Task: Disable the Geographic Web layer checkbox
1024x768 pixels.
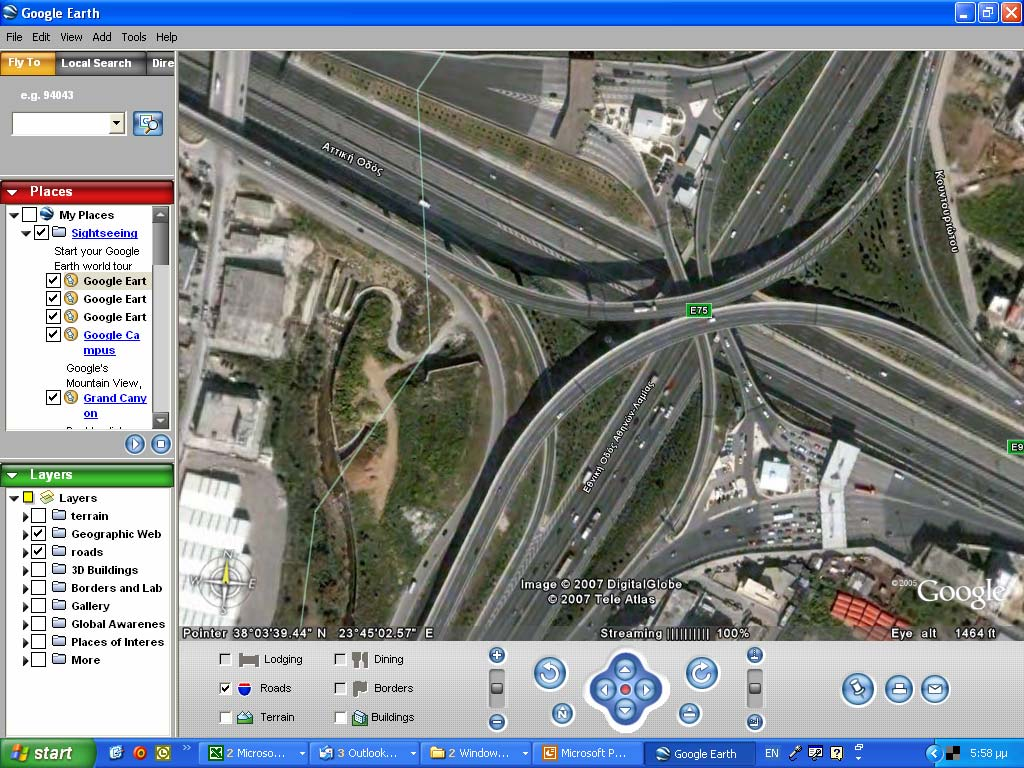Action: tap(39, 534)
